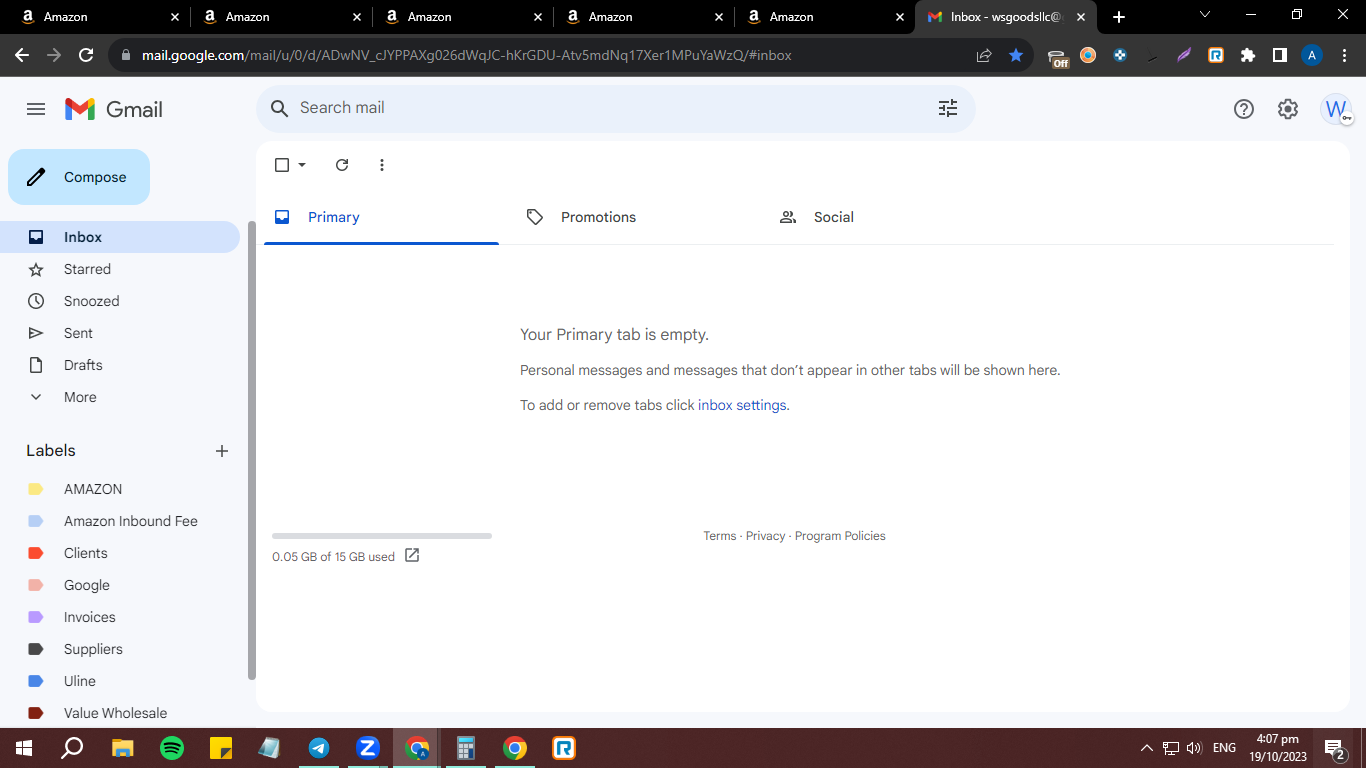Open the Google account avatar

tap(1336, 109)
